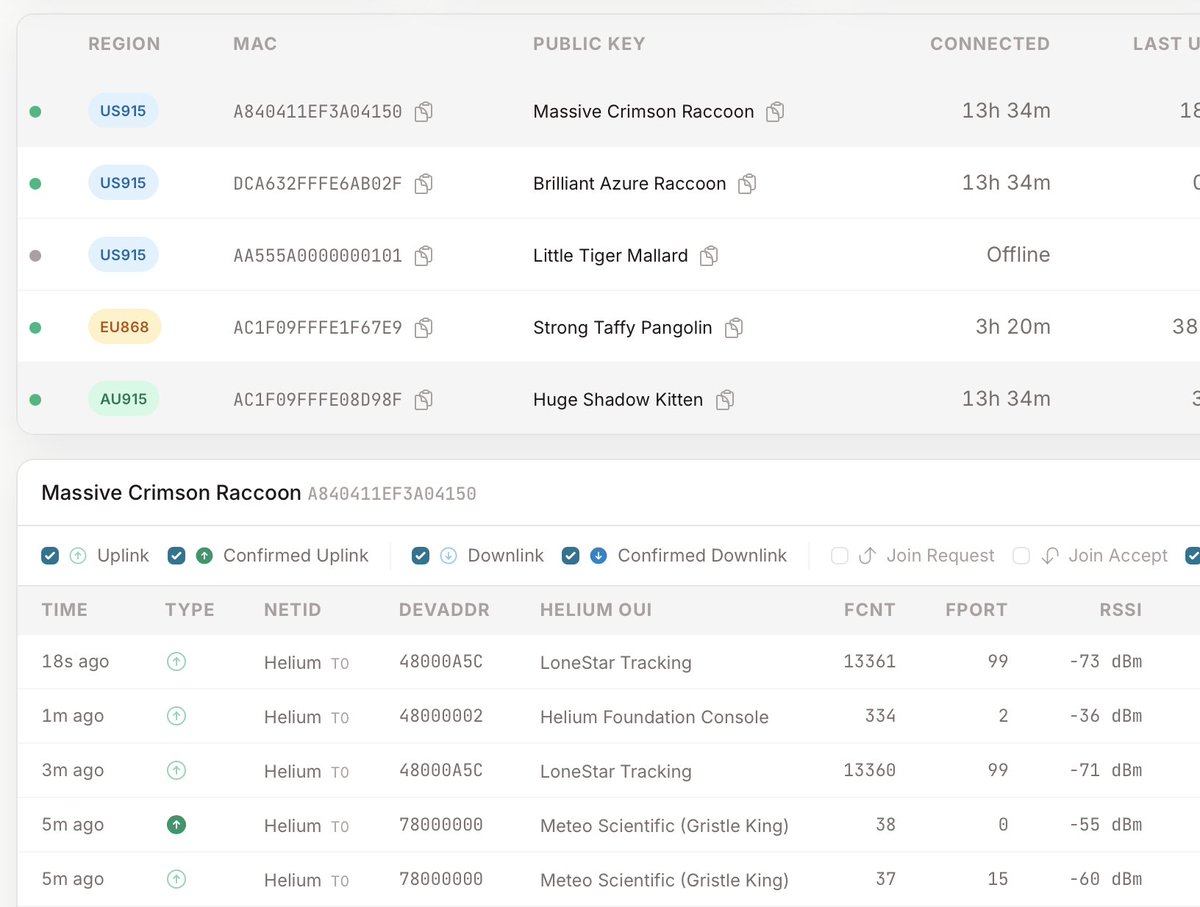1200x907 pixels.
Task: Click the 3h 20m connected value
Action: (x=1013, y=327)
